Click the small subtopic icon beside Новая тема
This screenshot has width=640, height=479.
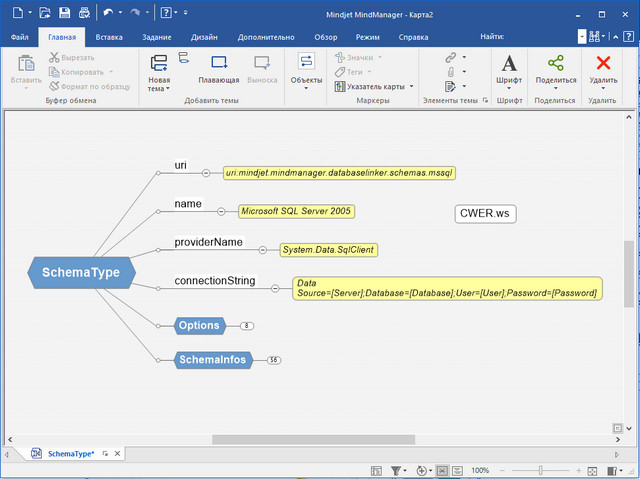click(184, 58)
